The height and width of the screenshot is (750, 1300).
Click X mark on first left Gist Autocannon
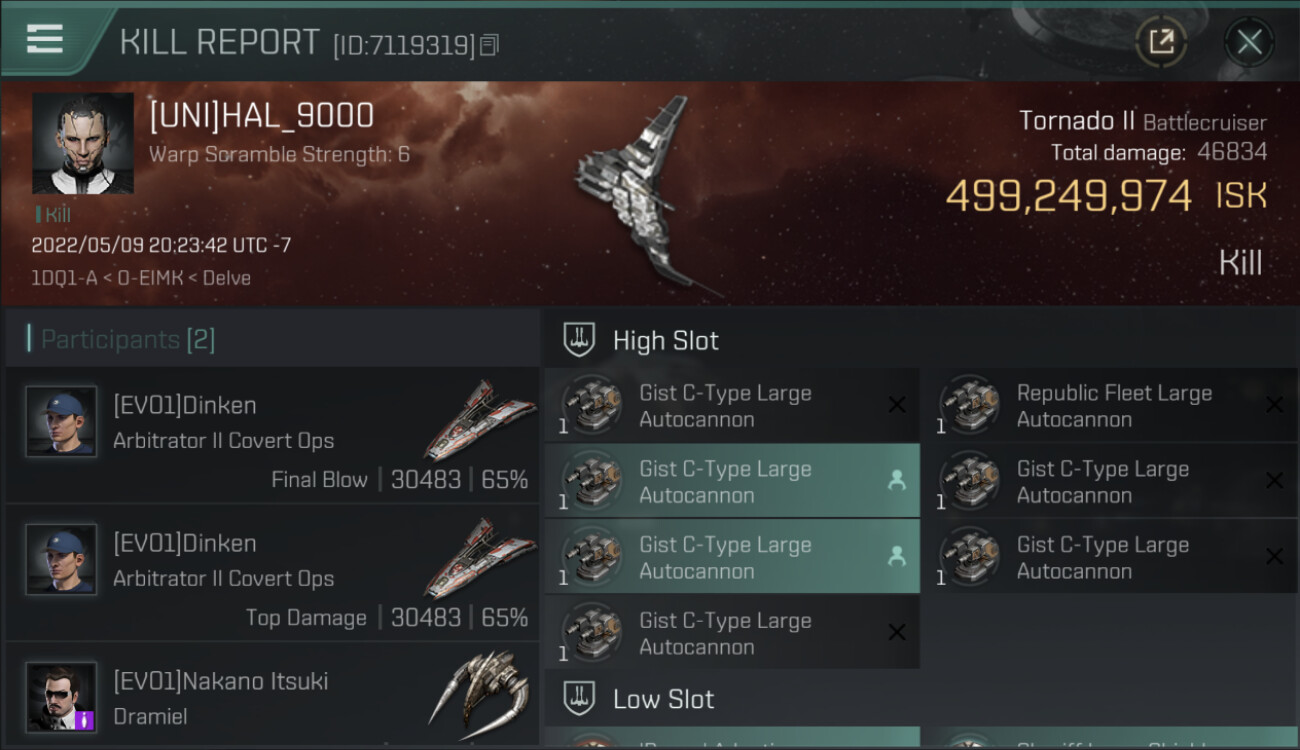click(897, 405)
